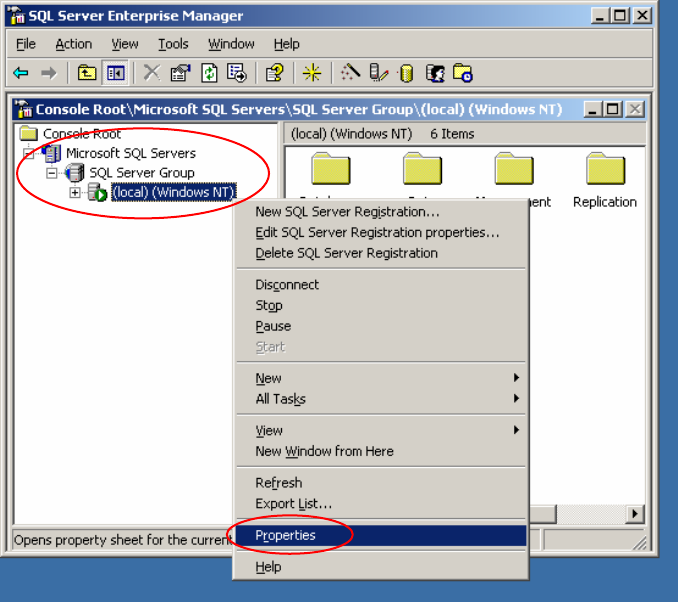Click the (local) server running-status icon
678x602 pixels.
(97, 192)
